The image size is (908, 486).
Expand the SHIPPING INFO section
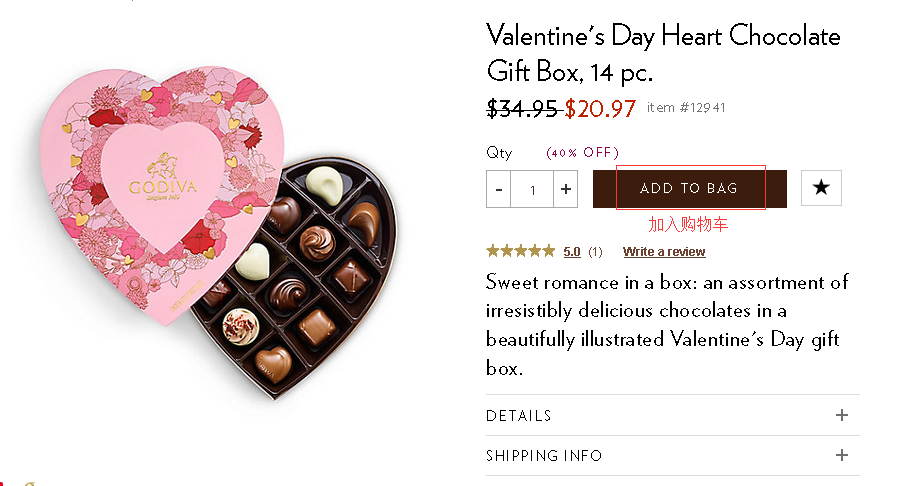click(544, 456)
